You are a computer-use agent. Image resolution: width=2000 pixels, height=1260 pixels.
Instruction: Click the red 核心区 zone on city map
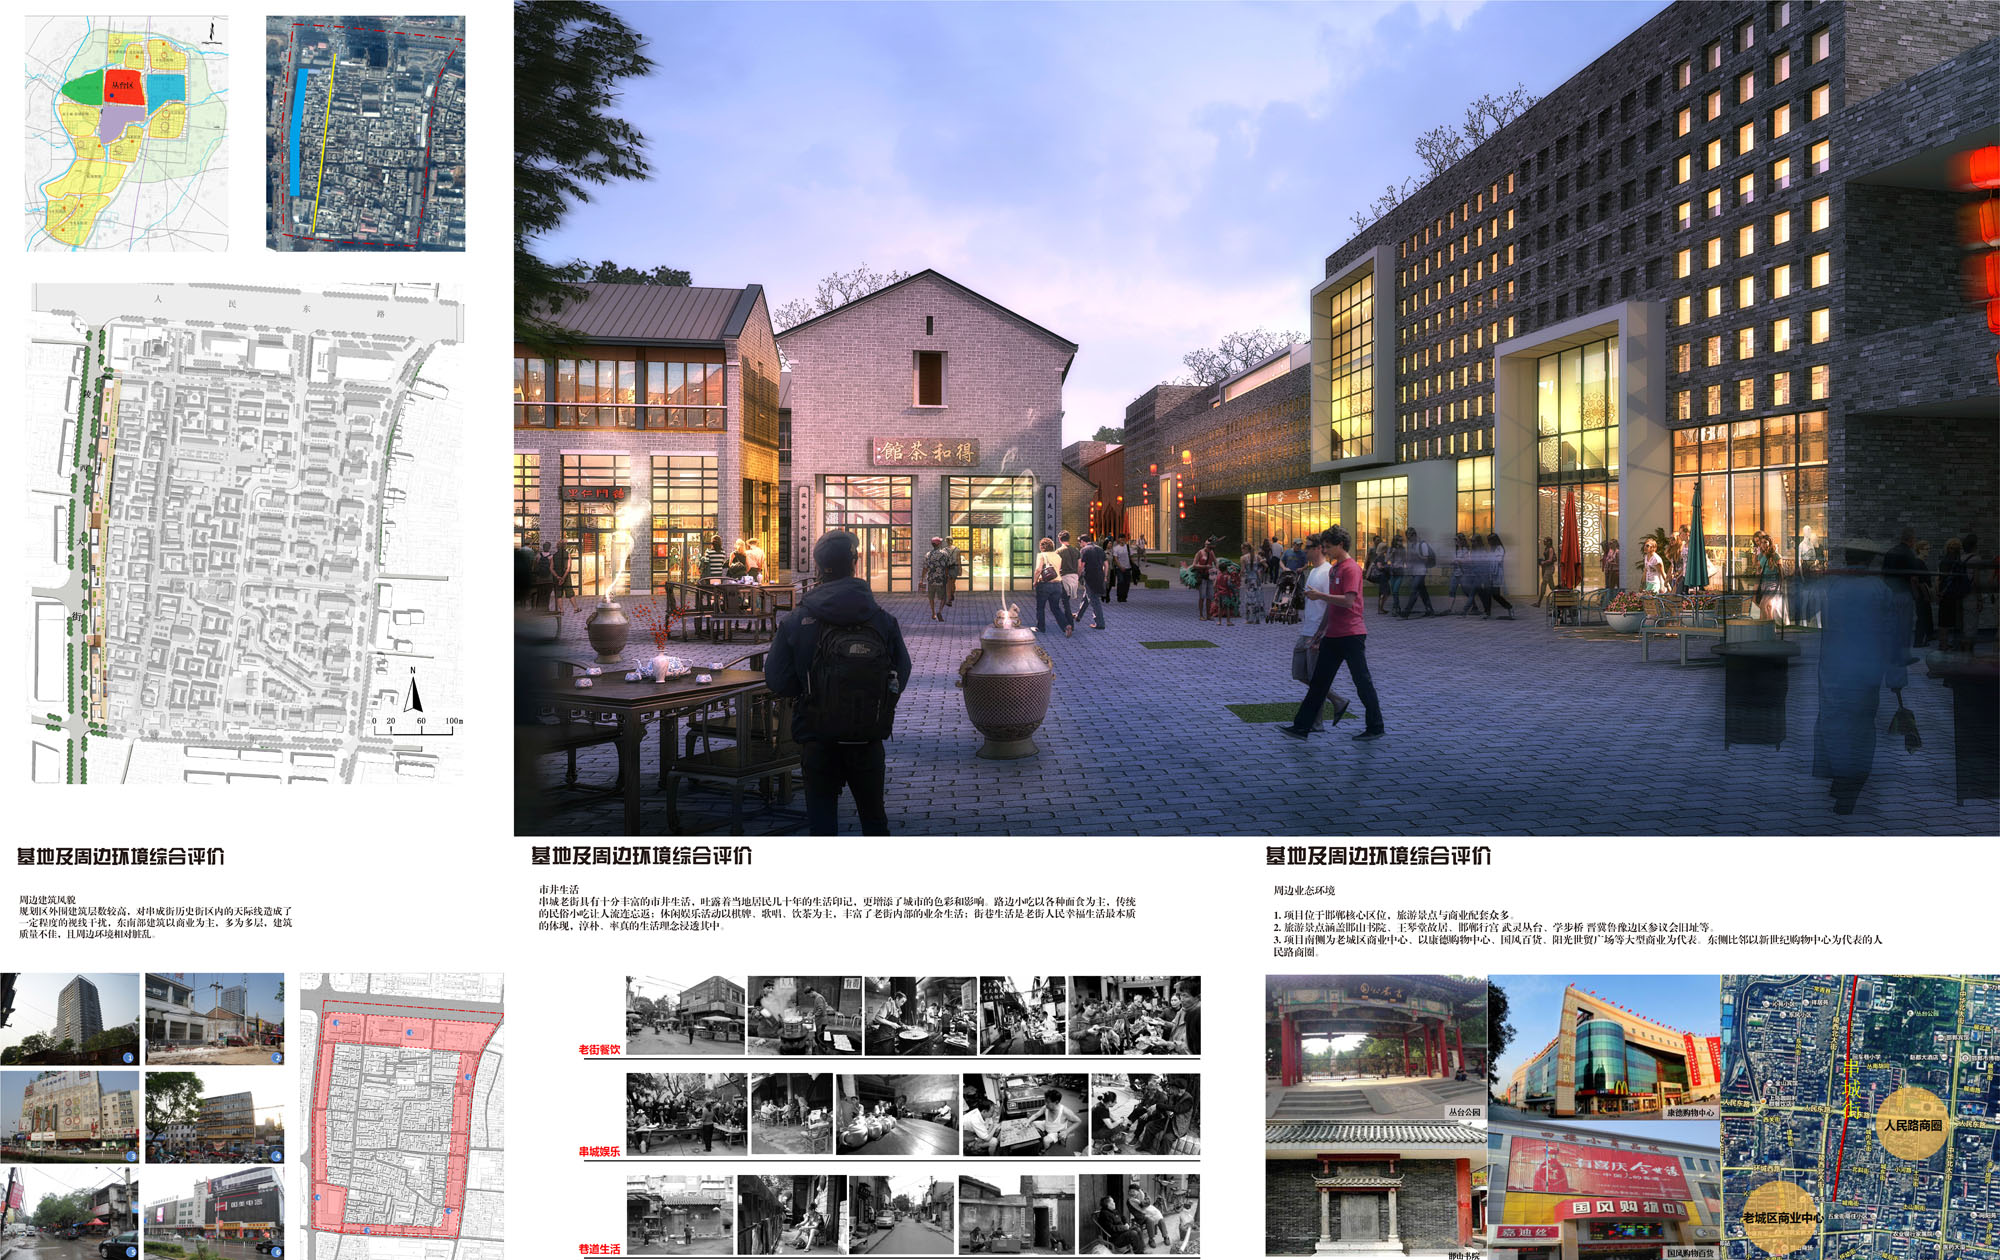tap(125, 88)
